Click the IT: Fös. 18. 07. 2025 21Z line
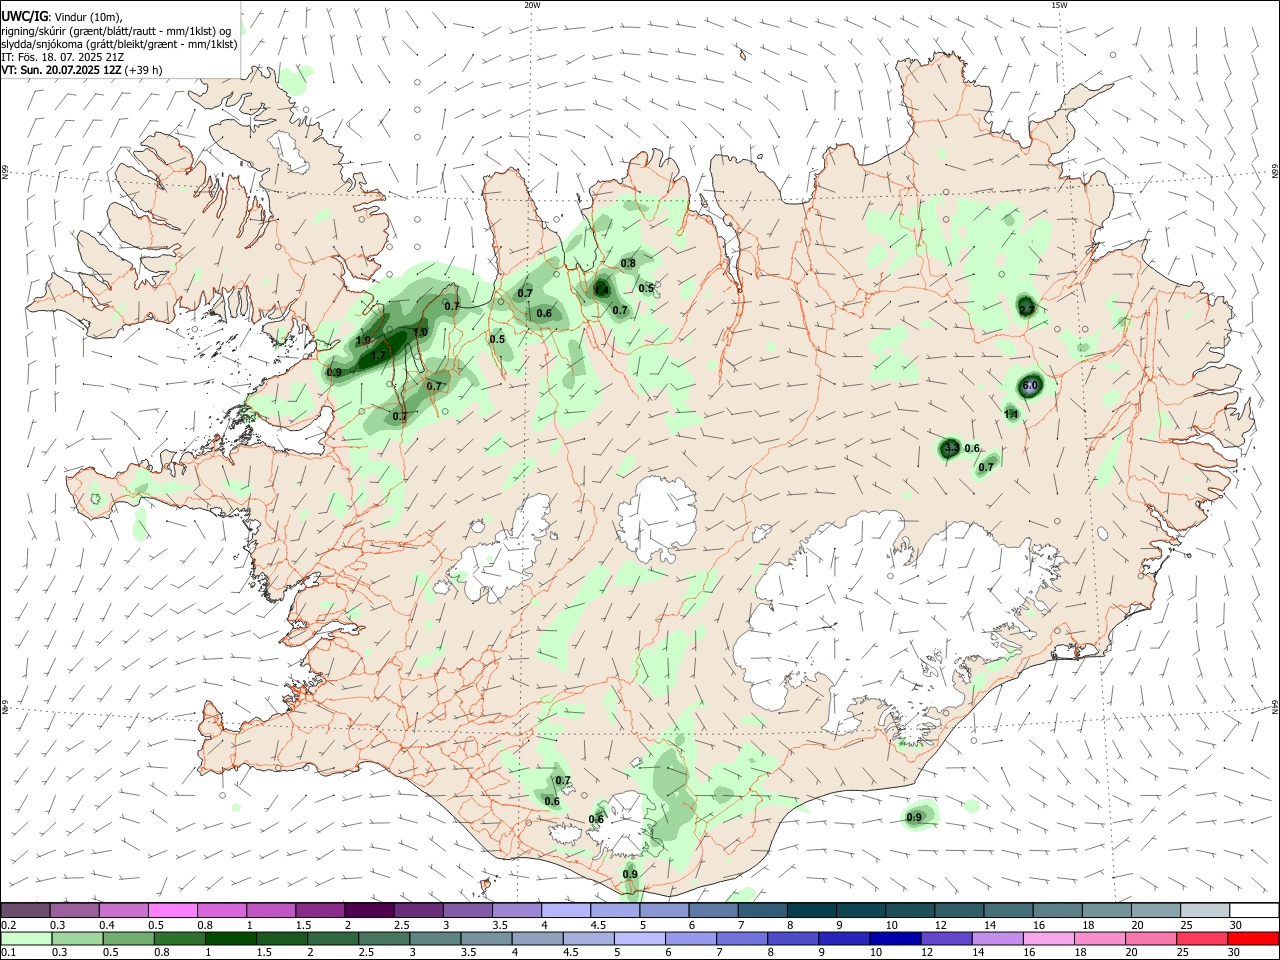Screen dimensions: 1280x960 (x=62, y=57)
